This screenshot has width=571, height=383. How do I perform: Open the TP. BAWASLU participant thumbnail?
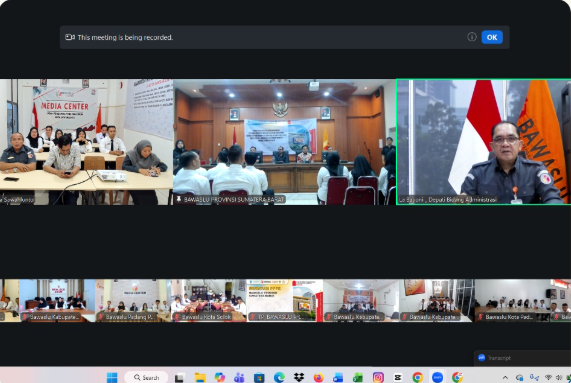pyautogui.click(x=285, y=300)
